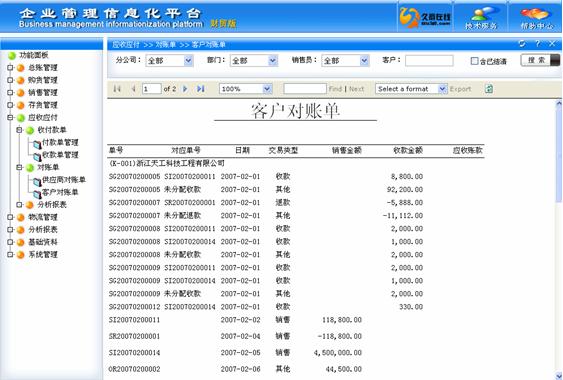Click orange ball icon beside 购货管理

tap(21, 80)
